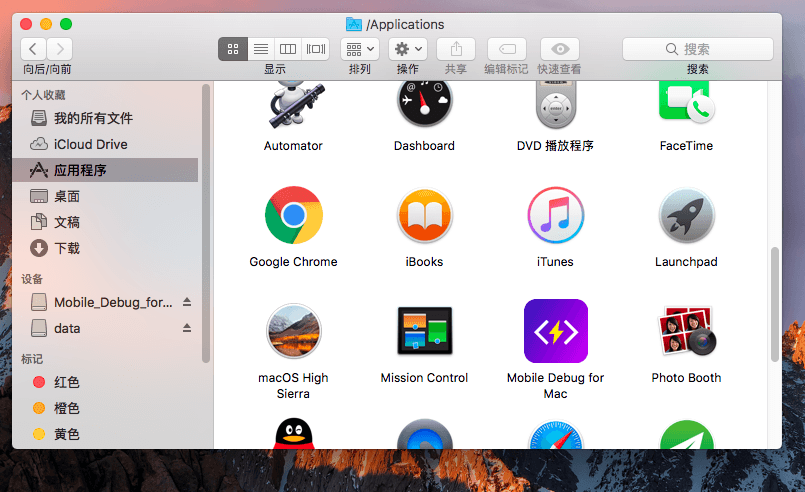Switch to list view
The image size is (805, 492).
click(261, 49)
